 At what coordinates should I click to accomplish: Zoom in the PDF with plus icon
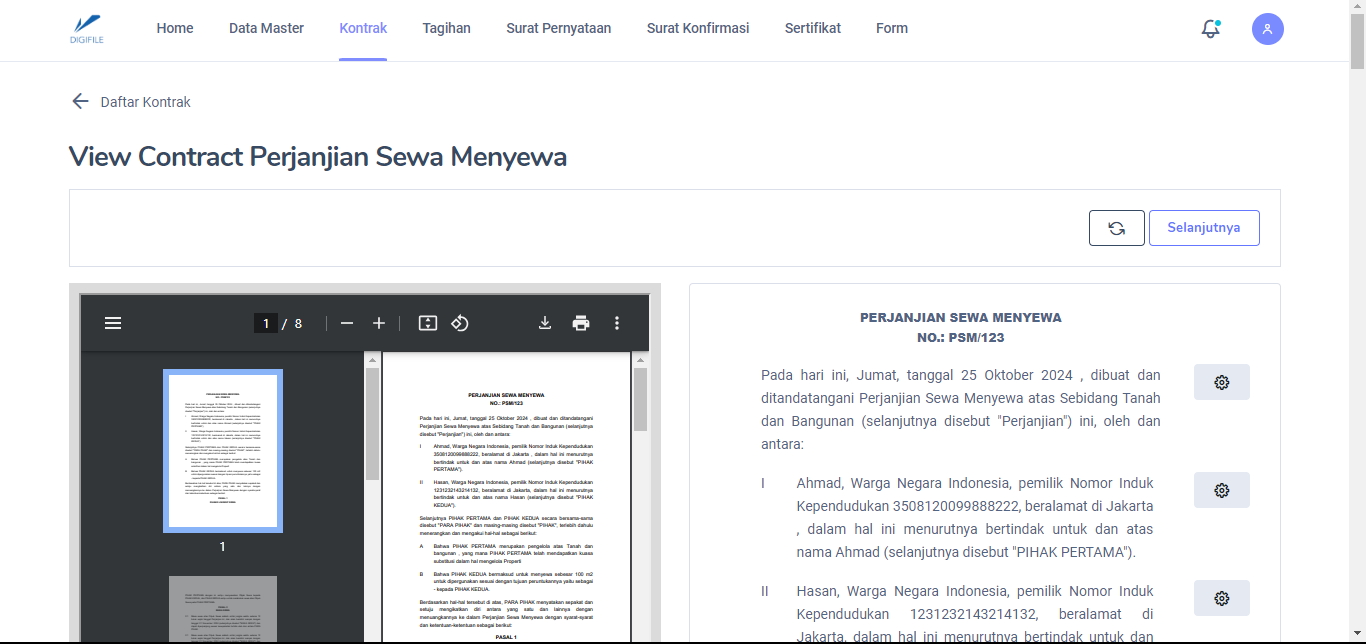(379, 323)
